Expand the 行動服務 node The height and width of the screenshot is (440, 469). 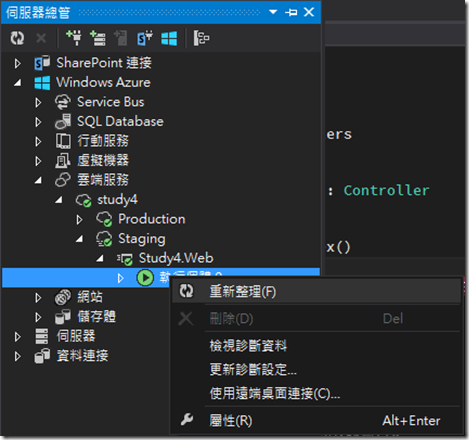click(x=38, y=141)
